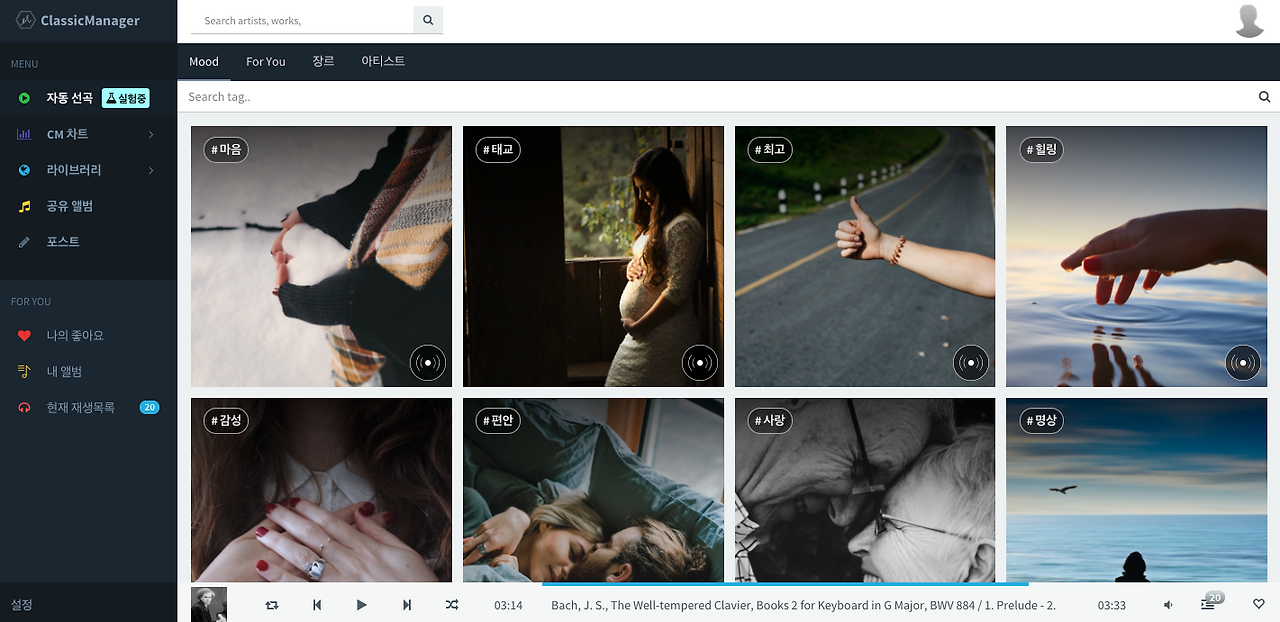Start radio on the #태교 card
1280x622 pixels.
click(x=700, y=363)
